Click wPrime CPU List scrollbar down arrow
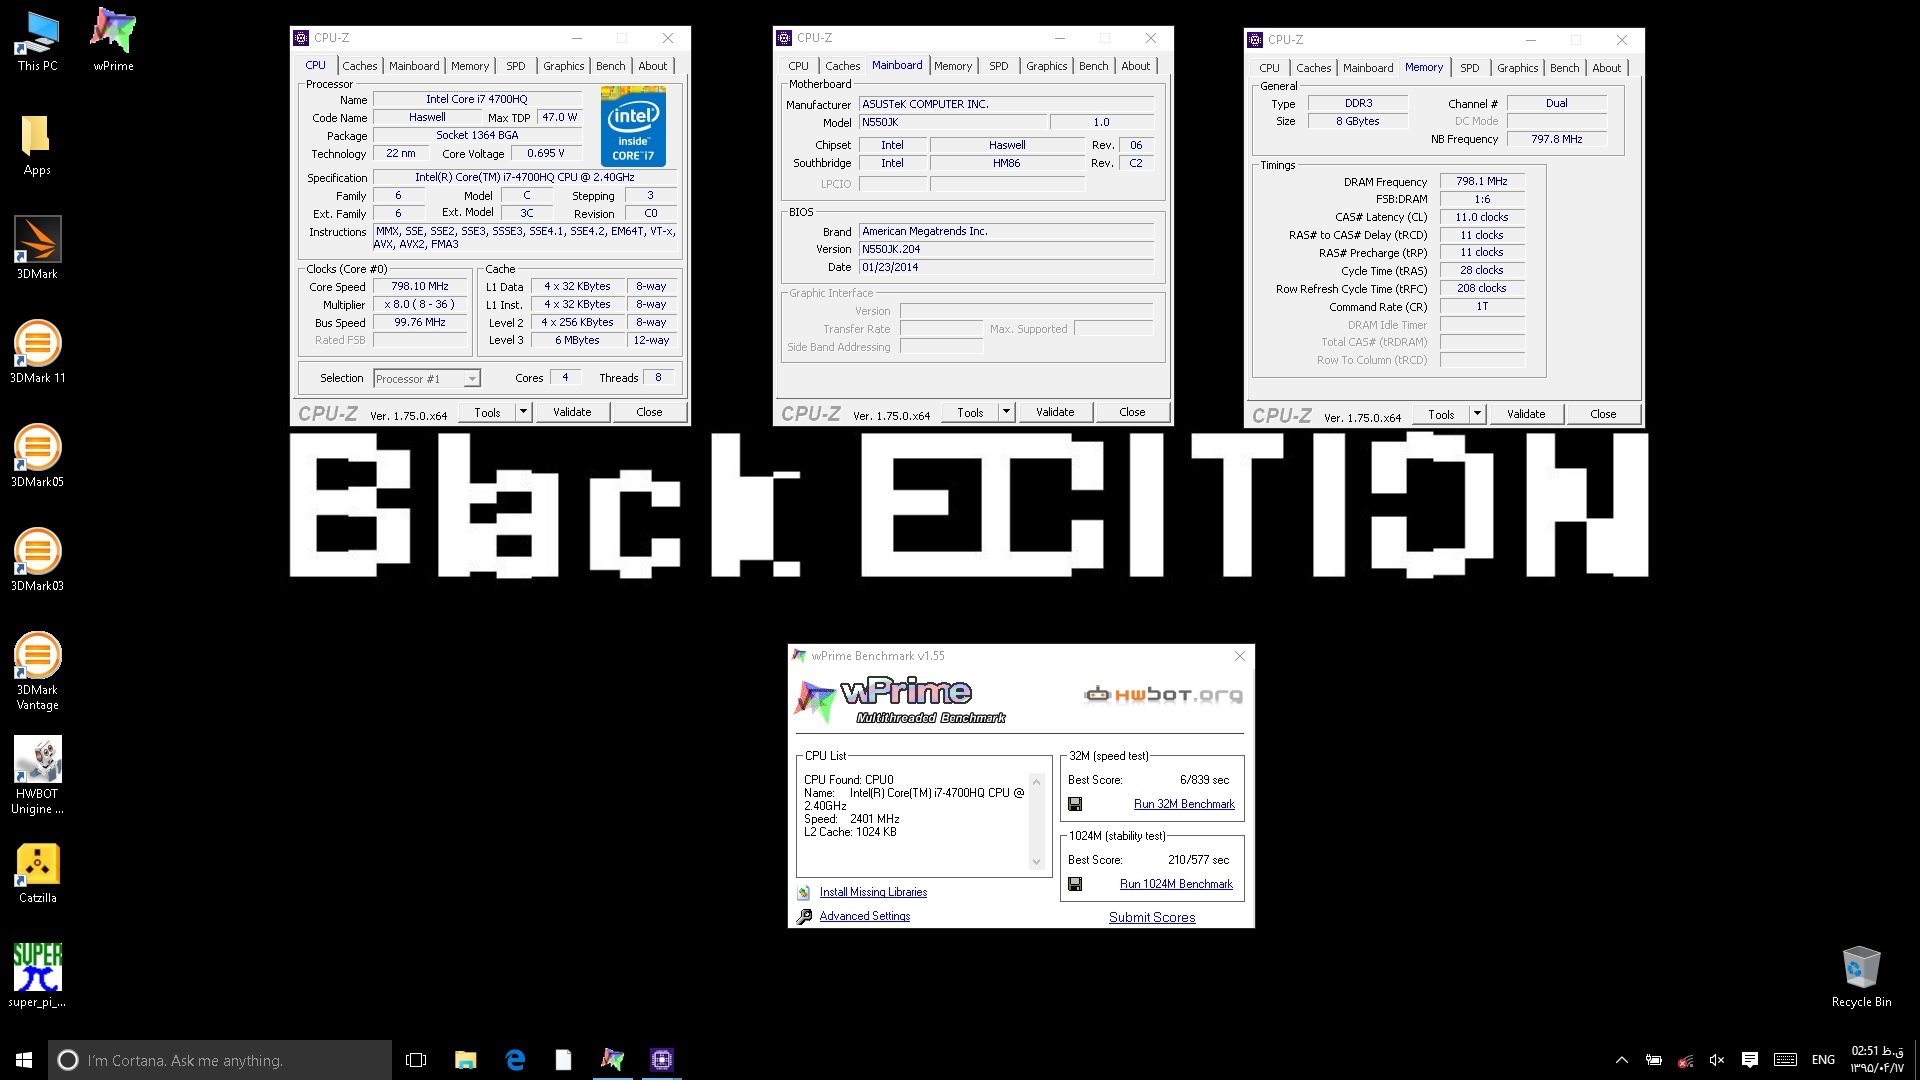Screen dimensions: 1920x1080 (x=1036, y=862)
